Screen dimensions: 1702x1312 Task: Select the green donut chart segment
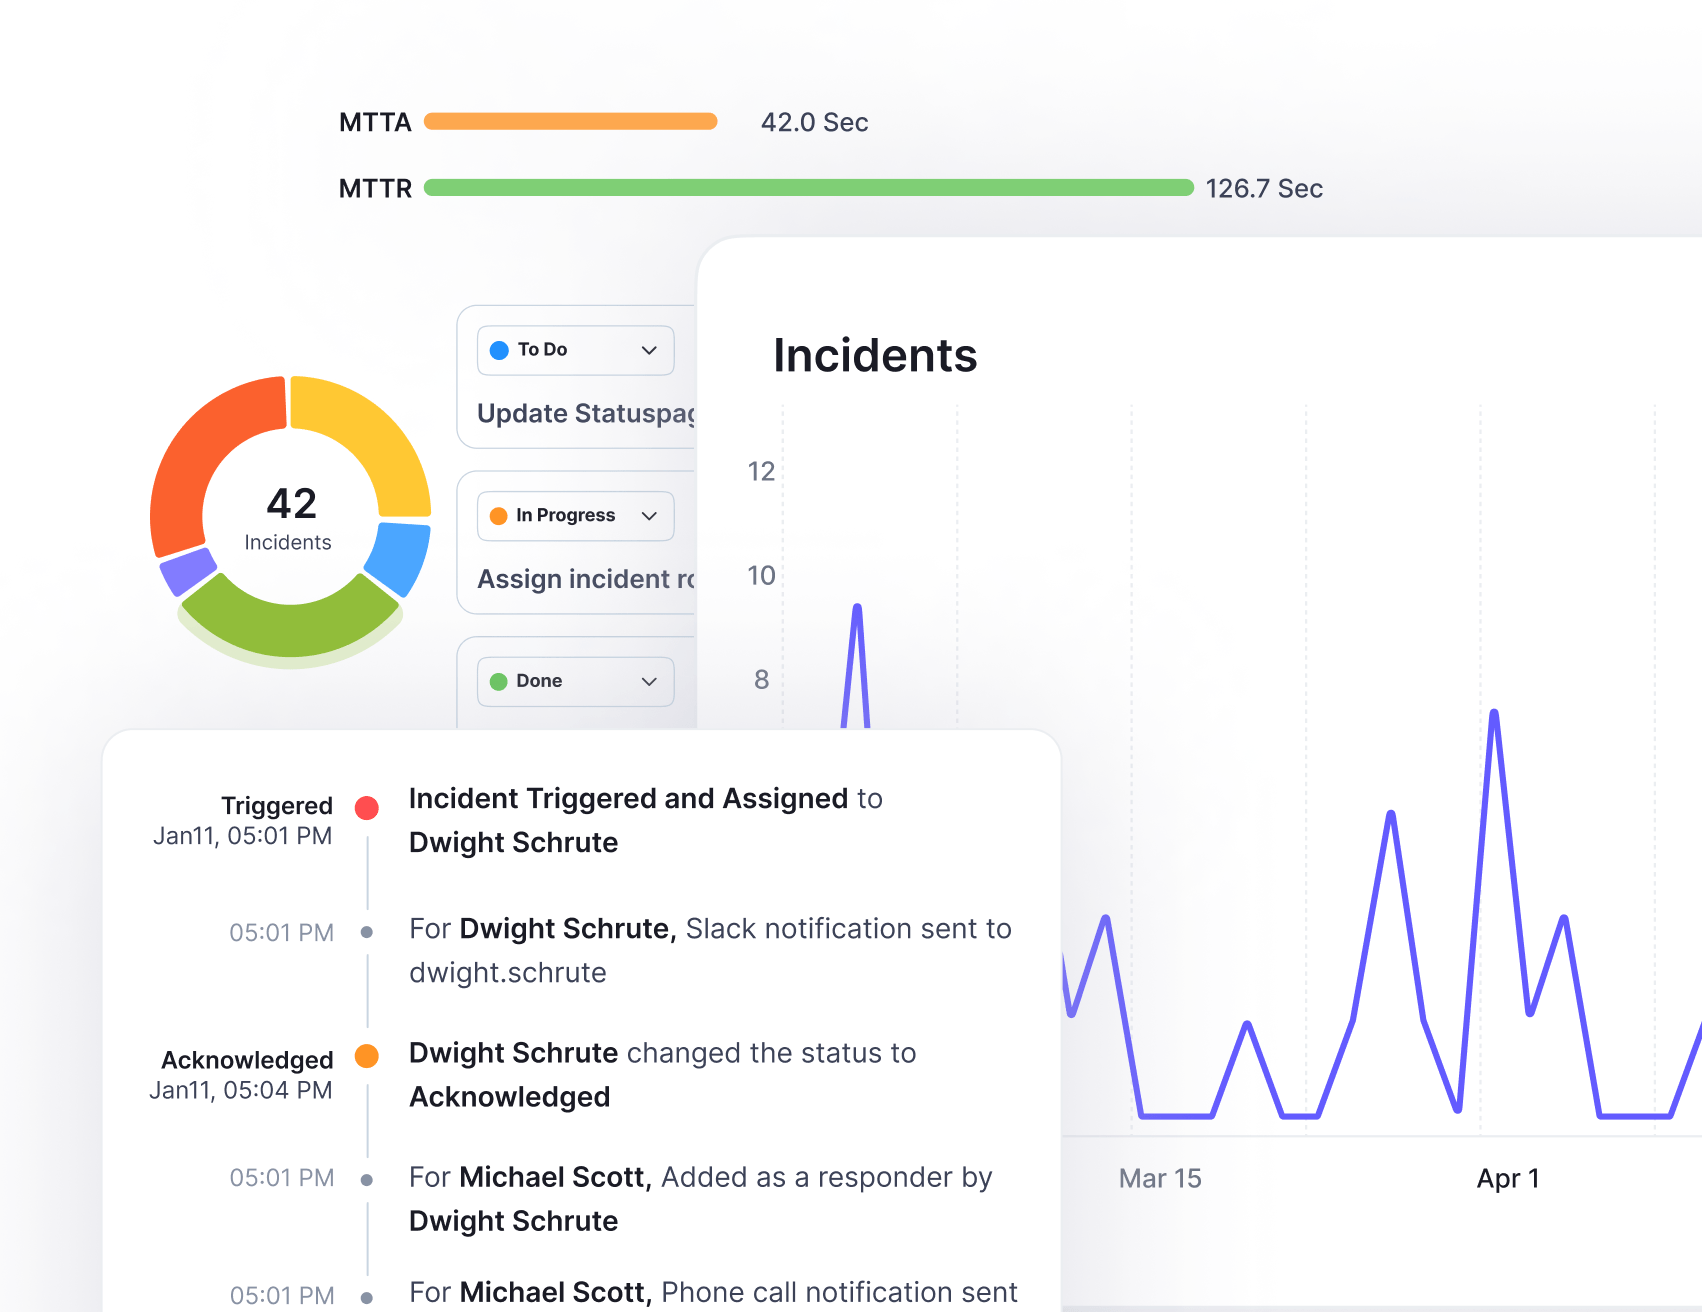pyautogui.click(x=290, y=625)
